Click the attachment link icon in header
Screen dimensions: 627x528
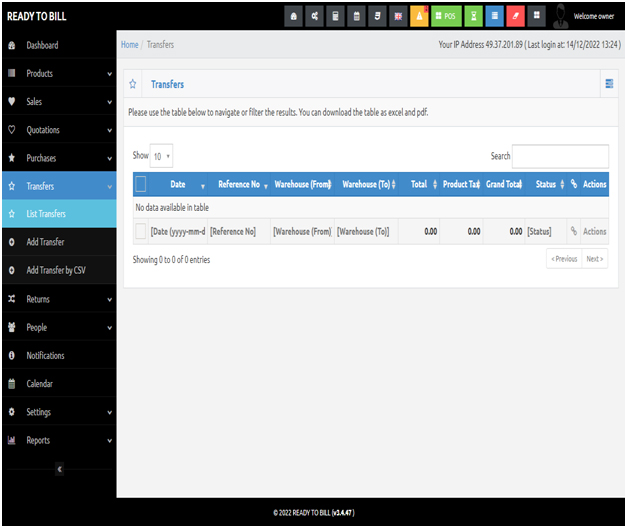click(574, 184)
